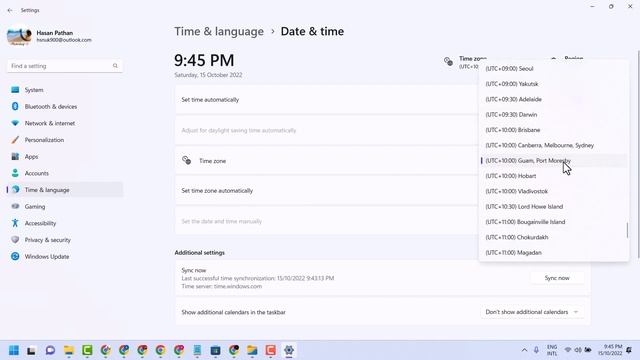
Task: Select (UTC+09:30) Adelaide time zone
Action: [553, 99]
